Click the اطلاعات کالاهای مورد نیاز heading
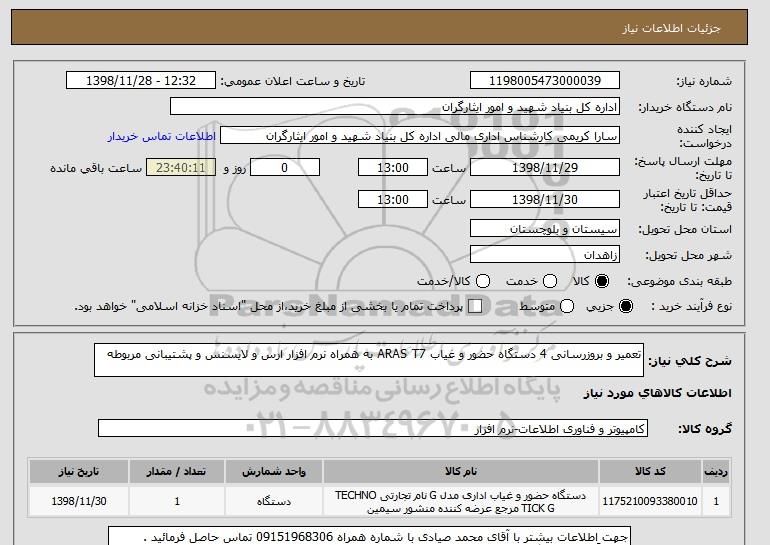Viewport: 770px width, 545px height. click(x=658, y=393)
